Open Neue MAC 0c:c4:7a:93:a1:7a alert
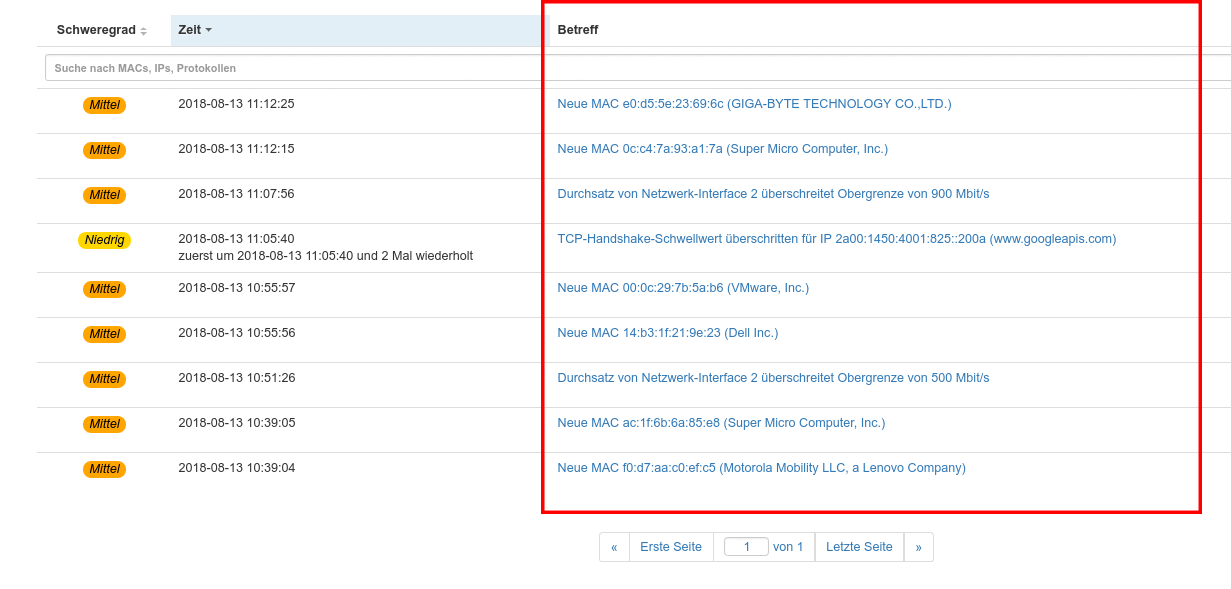 tap(722, 149)
